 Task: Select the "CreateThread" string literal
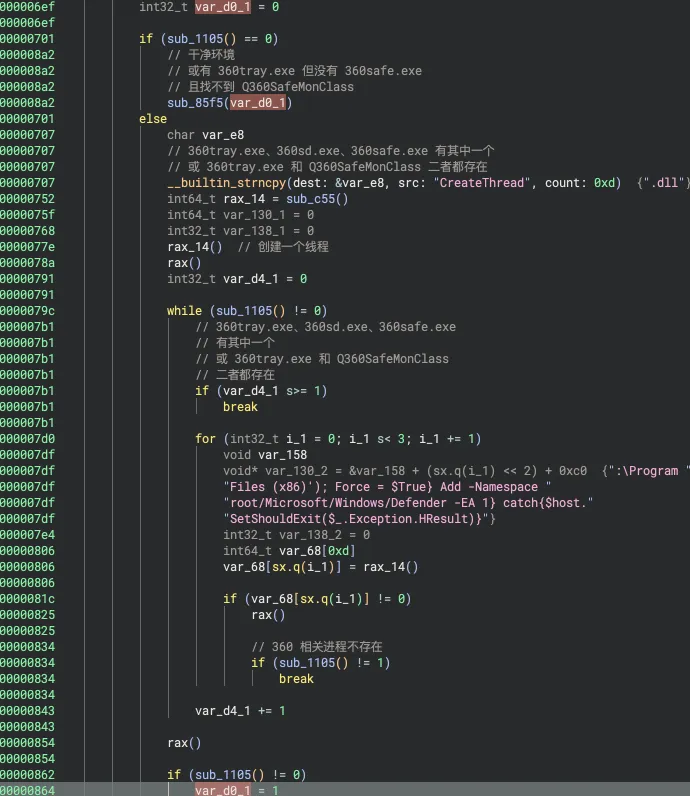click(x=482, y=183)
